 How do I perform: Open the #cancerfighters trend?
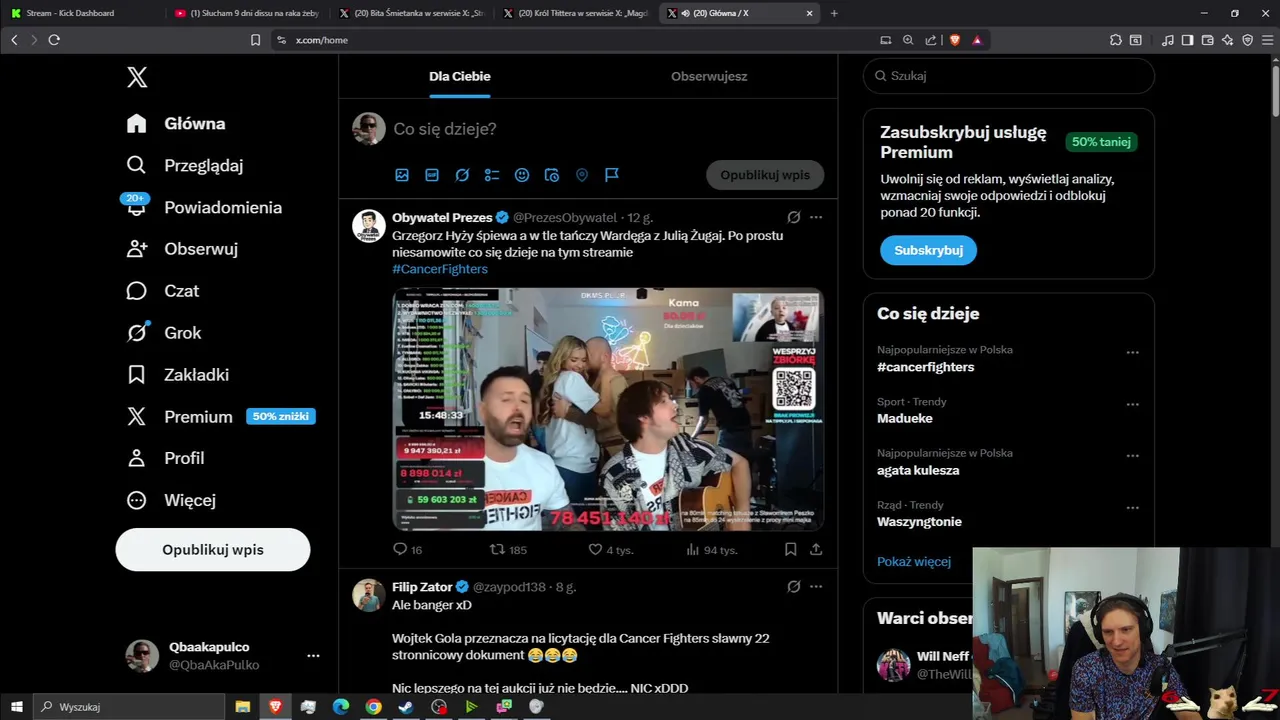925,367
